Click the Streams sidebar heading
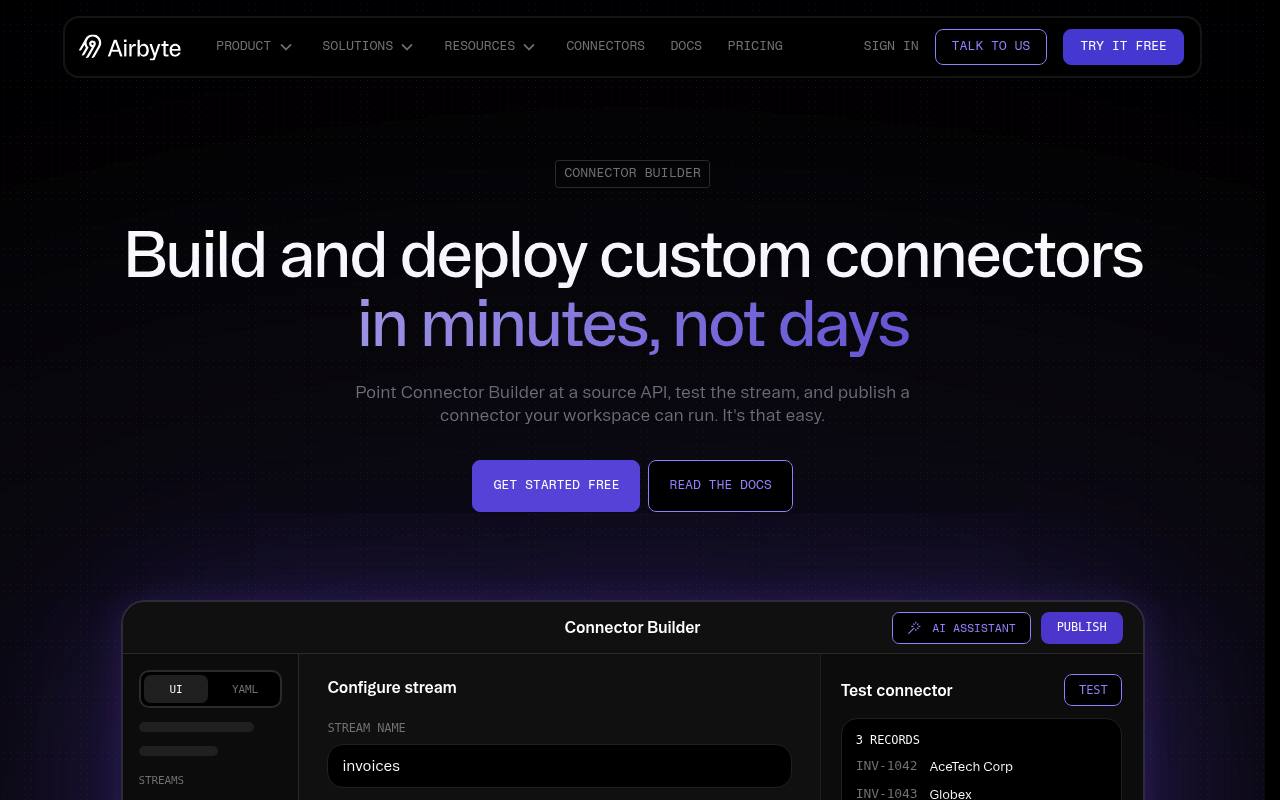Viewport: 1280px width, 800px height. tap(161, 780)
